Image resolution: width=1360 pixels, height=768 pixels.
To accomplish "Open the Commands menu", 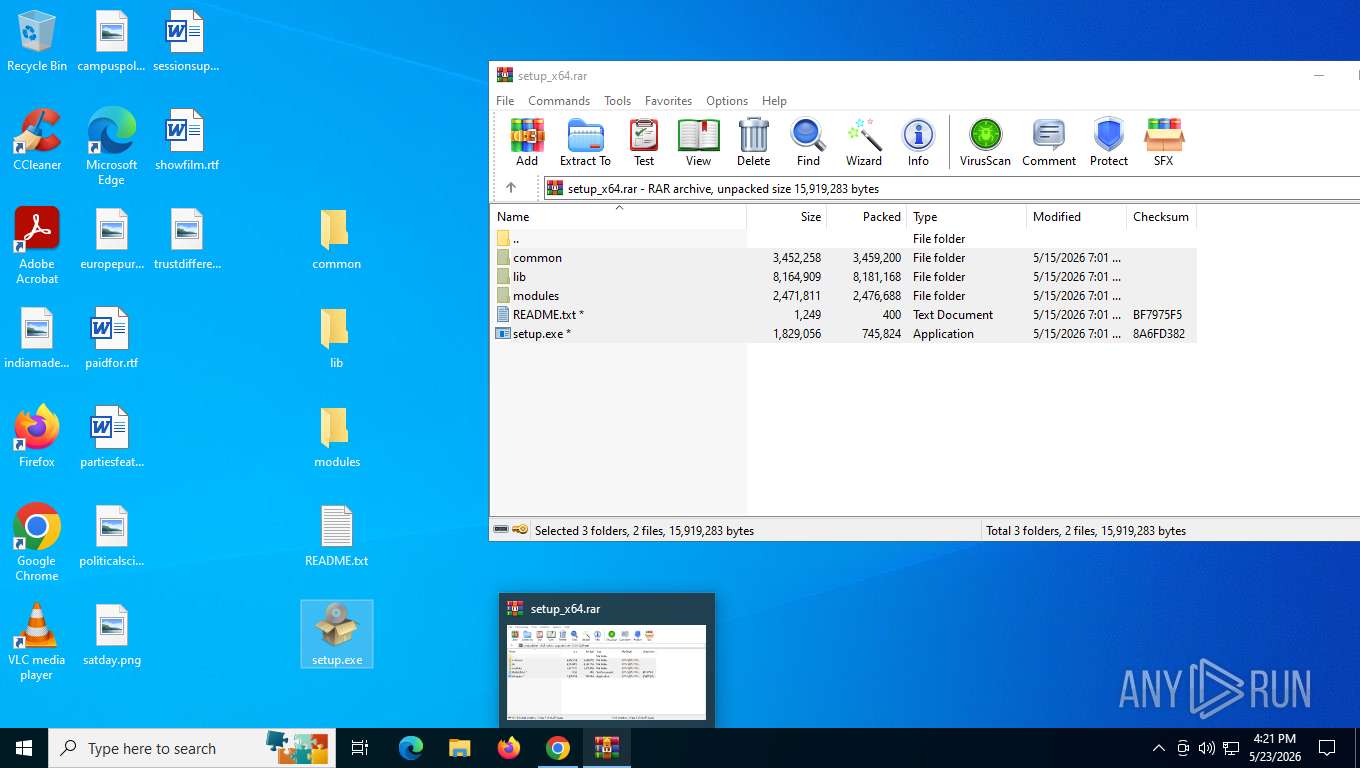I will coord(559,101).
